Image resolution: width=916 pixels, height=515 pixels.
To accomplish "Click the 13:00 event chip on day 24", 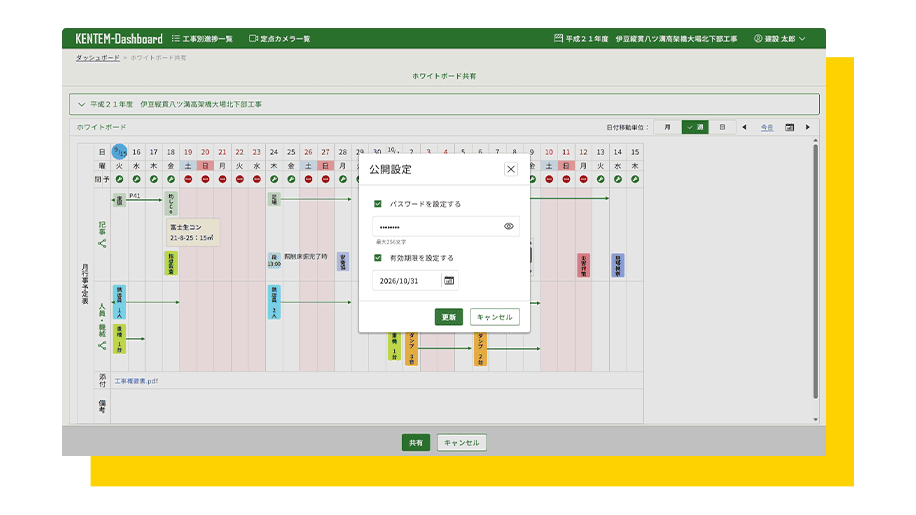I will tap(274, 260).
